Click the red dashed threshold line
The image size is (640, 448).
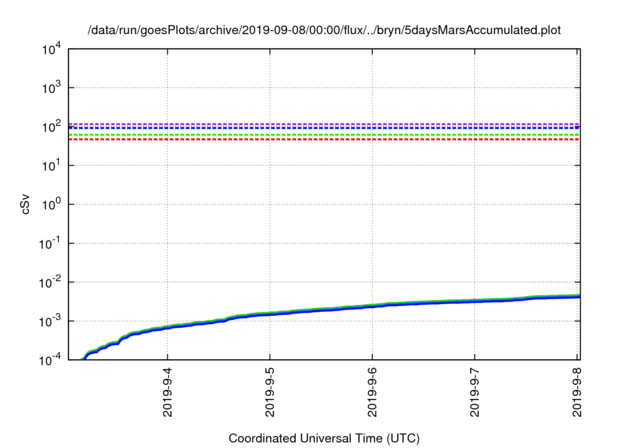point(324,140)
